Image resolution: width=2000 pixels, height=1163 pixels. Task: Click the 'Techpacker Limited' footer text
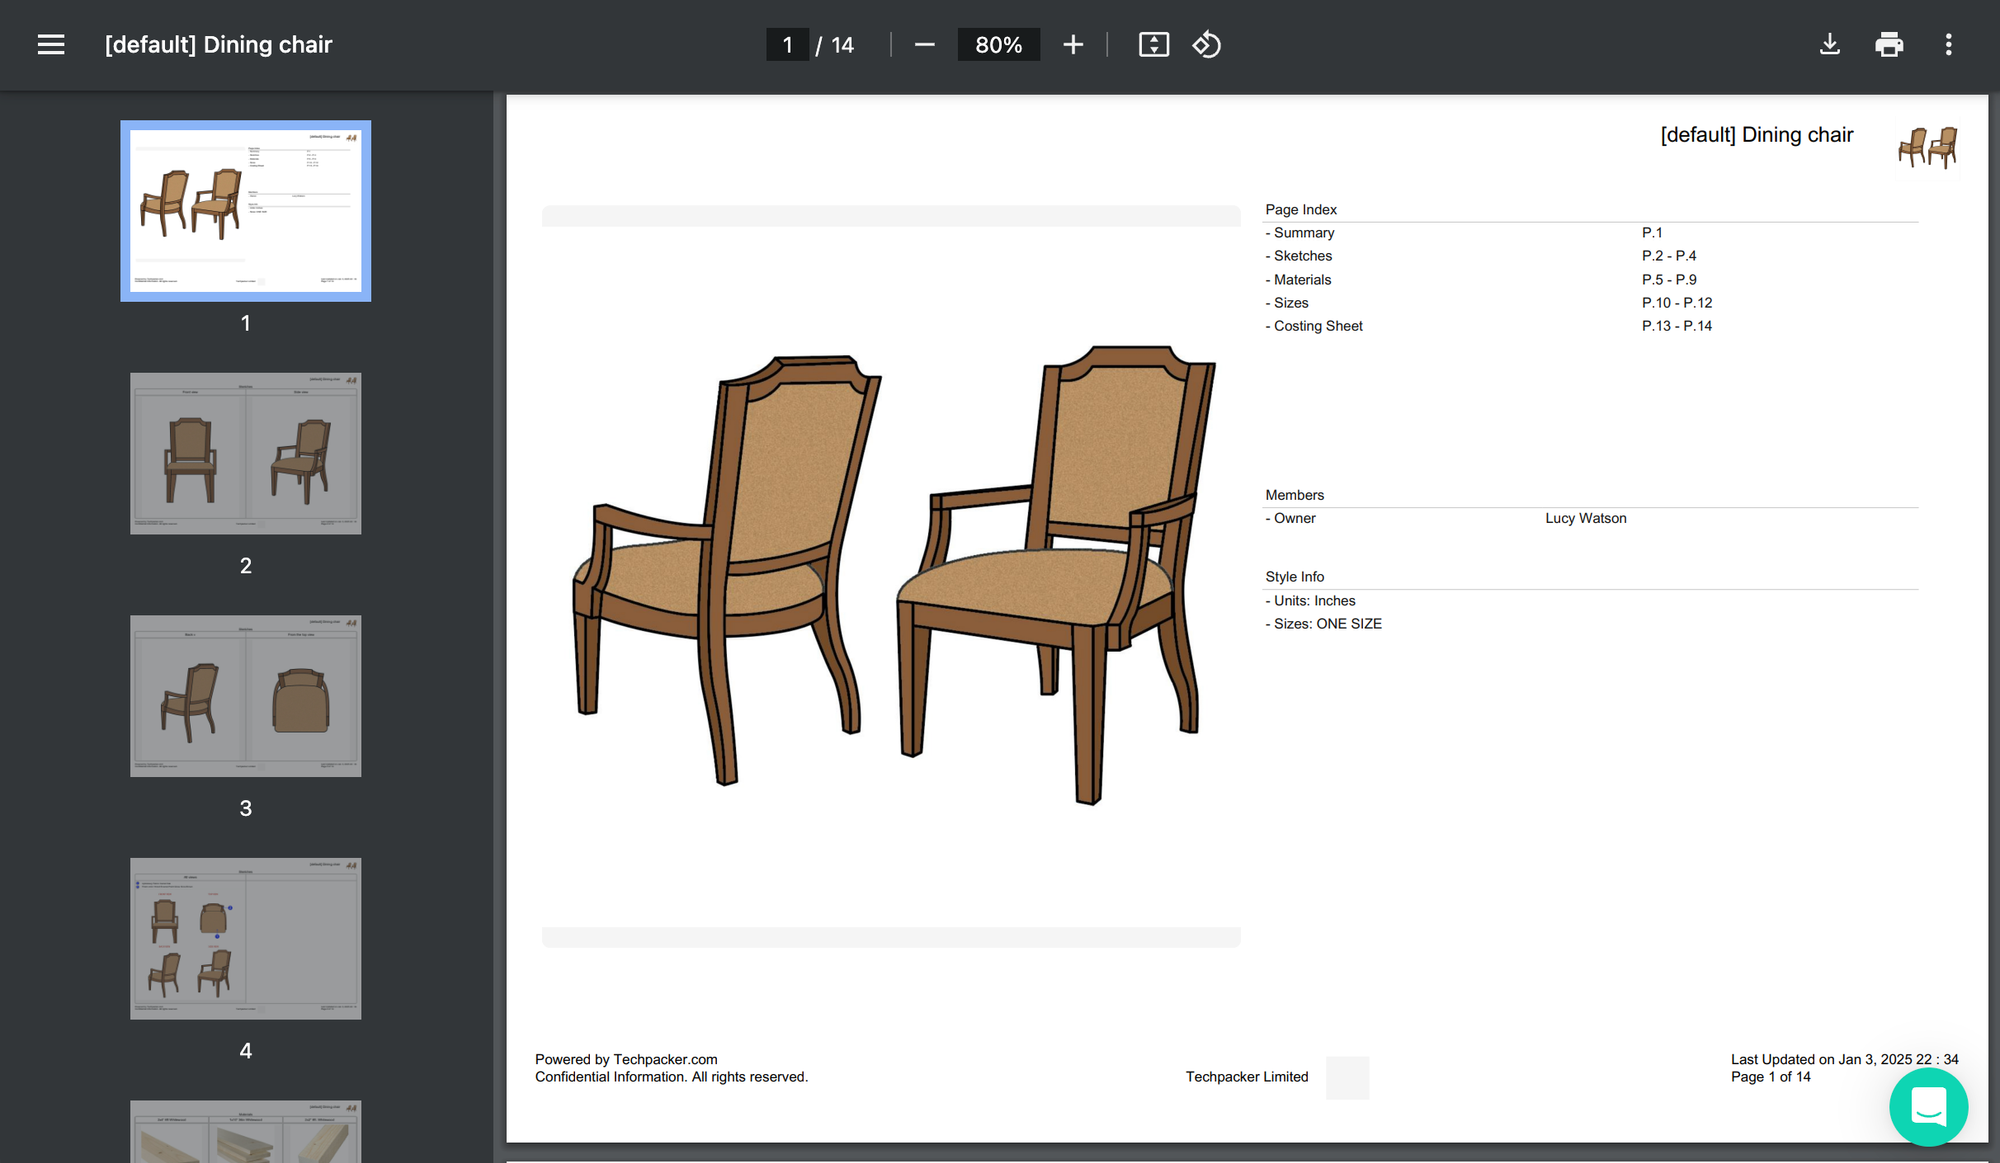[x=1247, y=1077]
